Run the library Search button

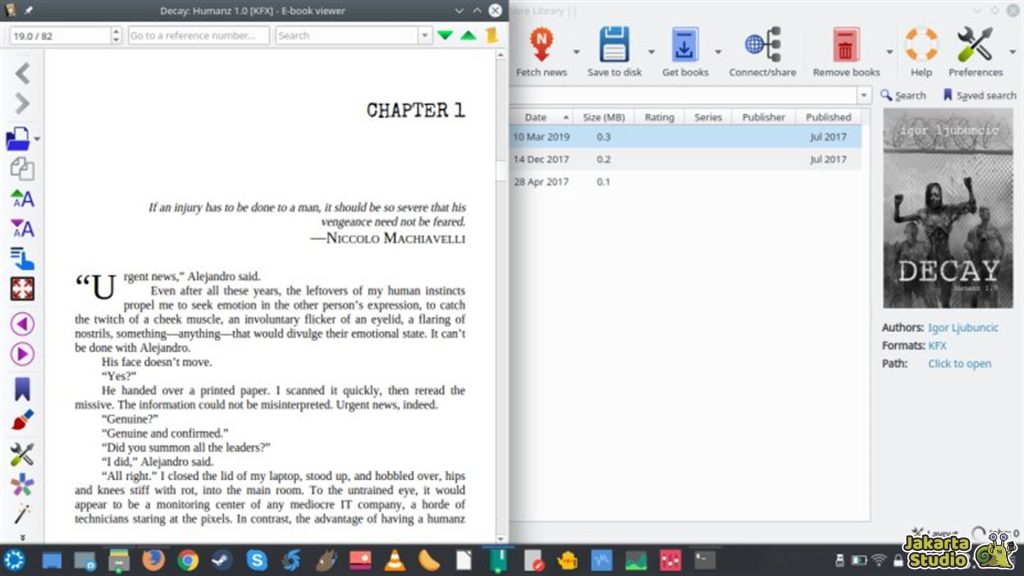tap(903, 95)
